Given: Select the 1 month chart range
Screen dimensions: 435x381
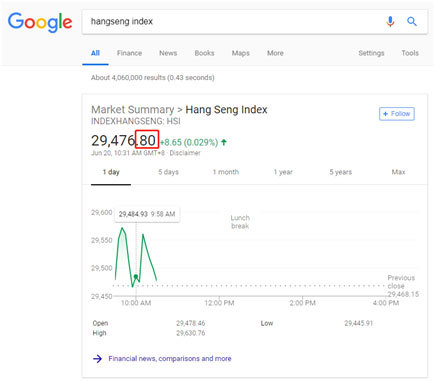Looking at the screenshot, I should coord(226,172).
